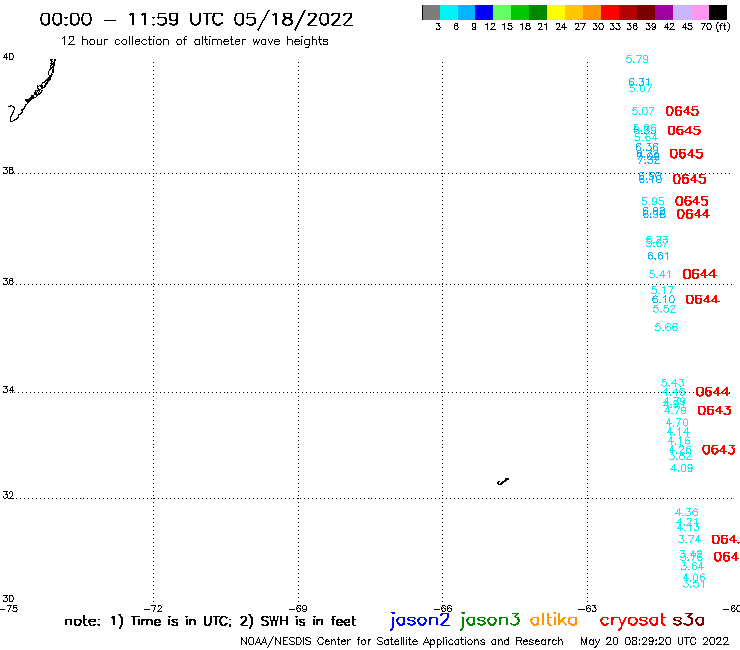740x650 pixels.
Task: Select the bright red 33 ft legend swatch
Action: [610, 12]
